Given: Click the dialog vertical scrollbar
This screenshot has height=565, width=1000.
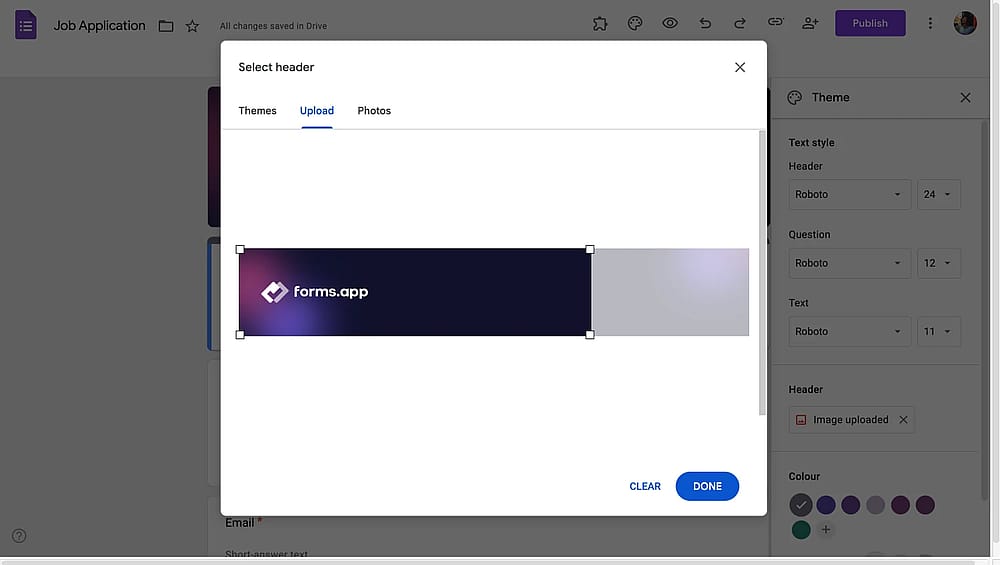Looking at the screenshot, I should pyautogui.click(x=761, y=272).
